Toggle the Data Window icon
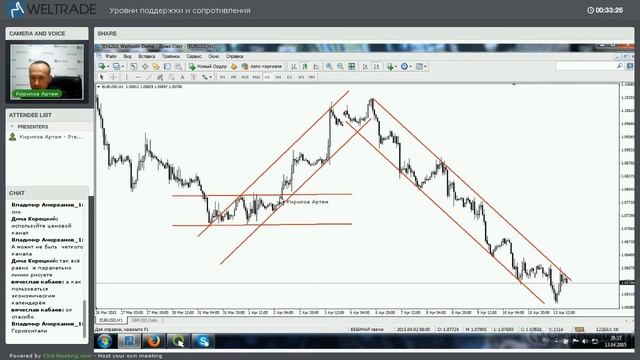The image size is (640, 360). [145, 66]
